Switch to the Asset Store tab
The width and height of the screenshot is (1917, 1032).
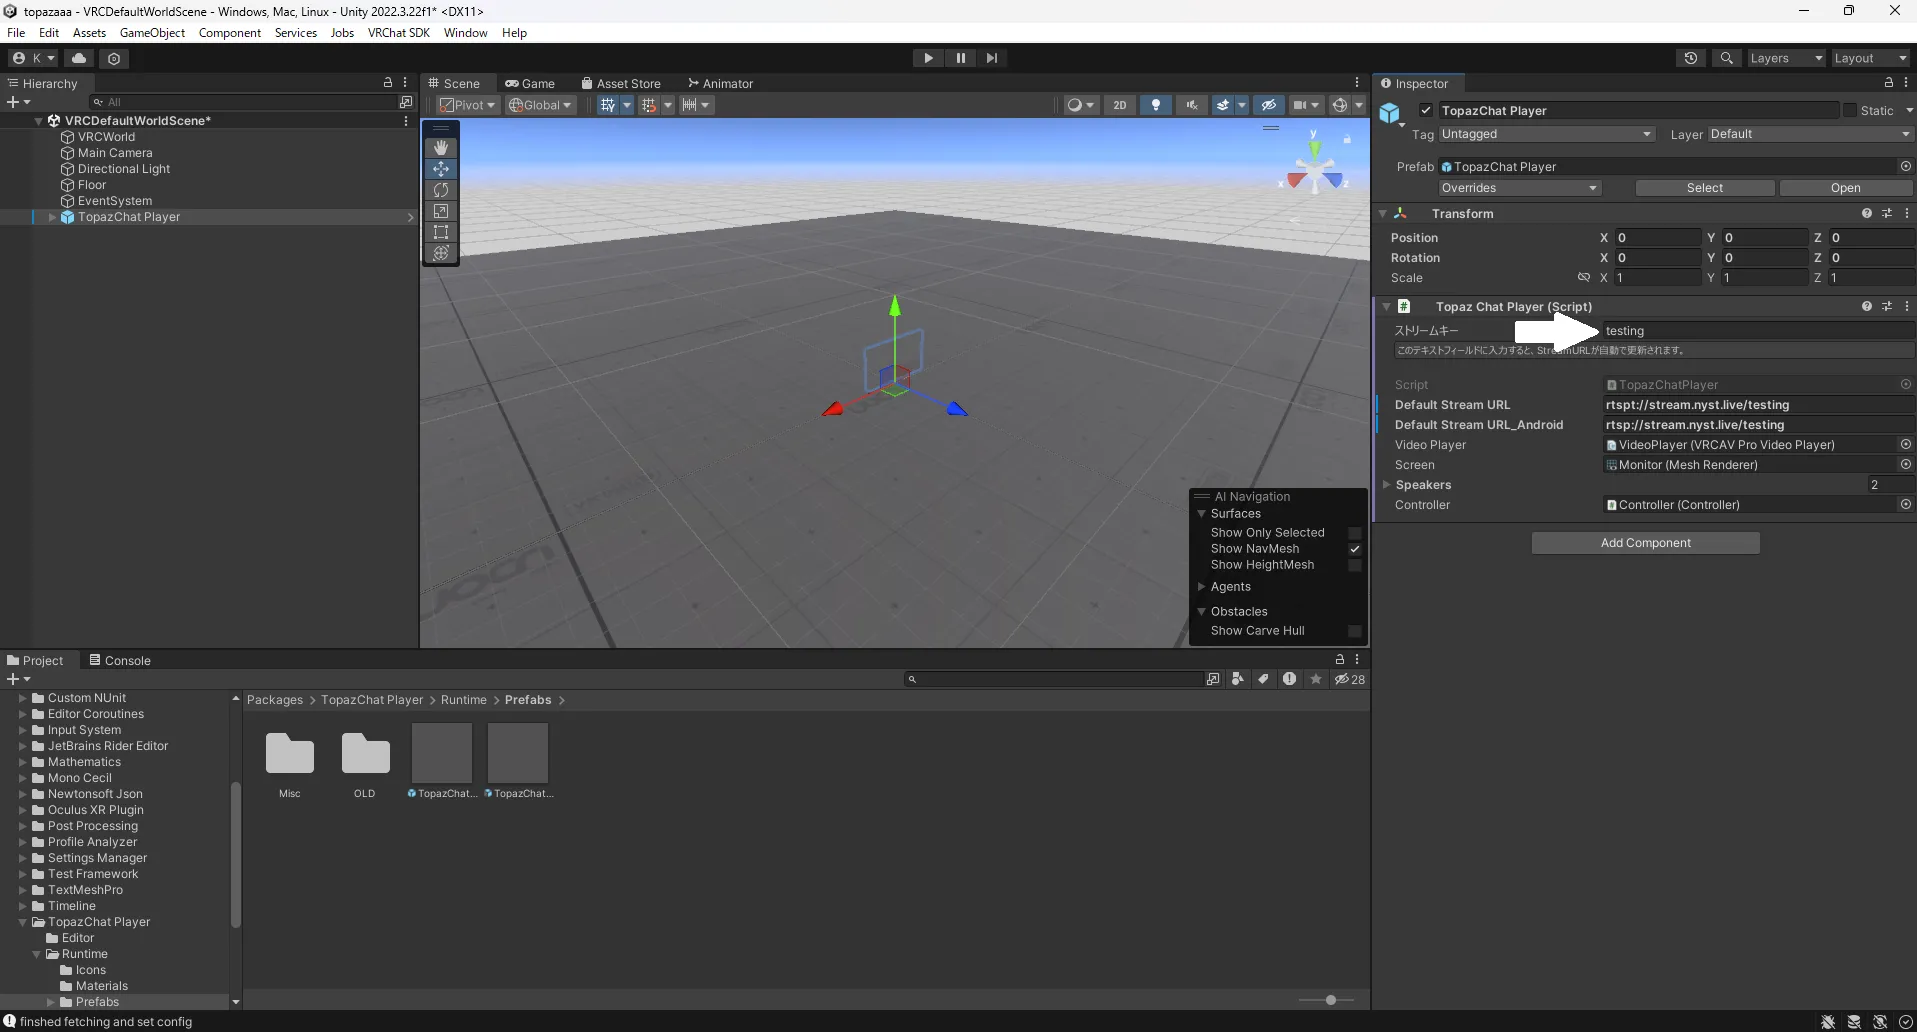tap(621, 84)
